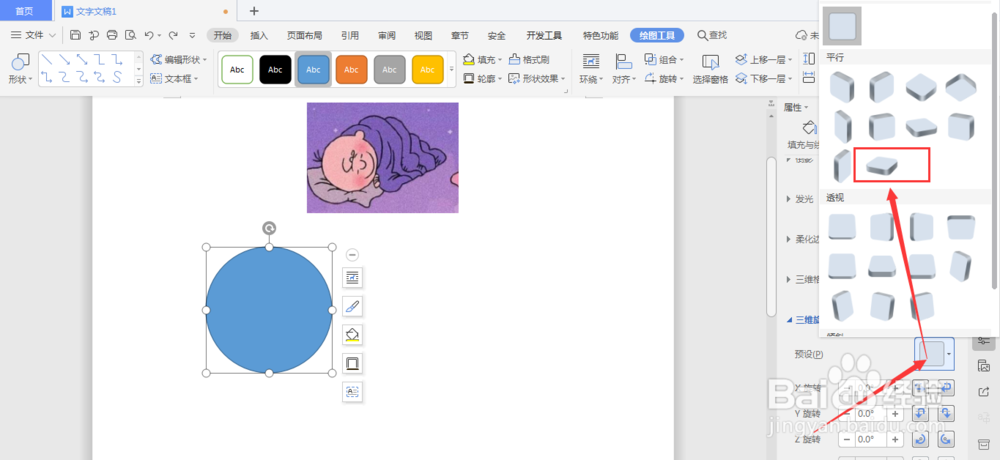
Task: Click the Save icon in quick toolbar
Action: tap(75, 35)
